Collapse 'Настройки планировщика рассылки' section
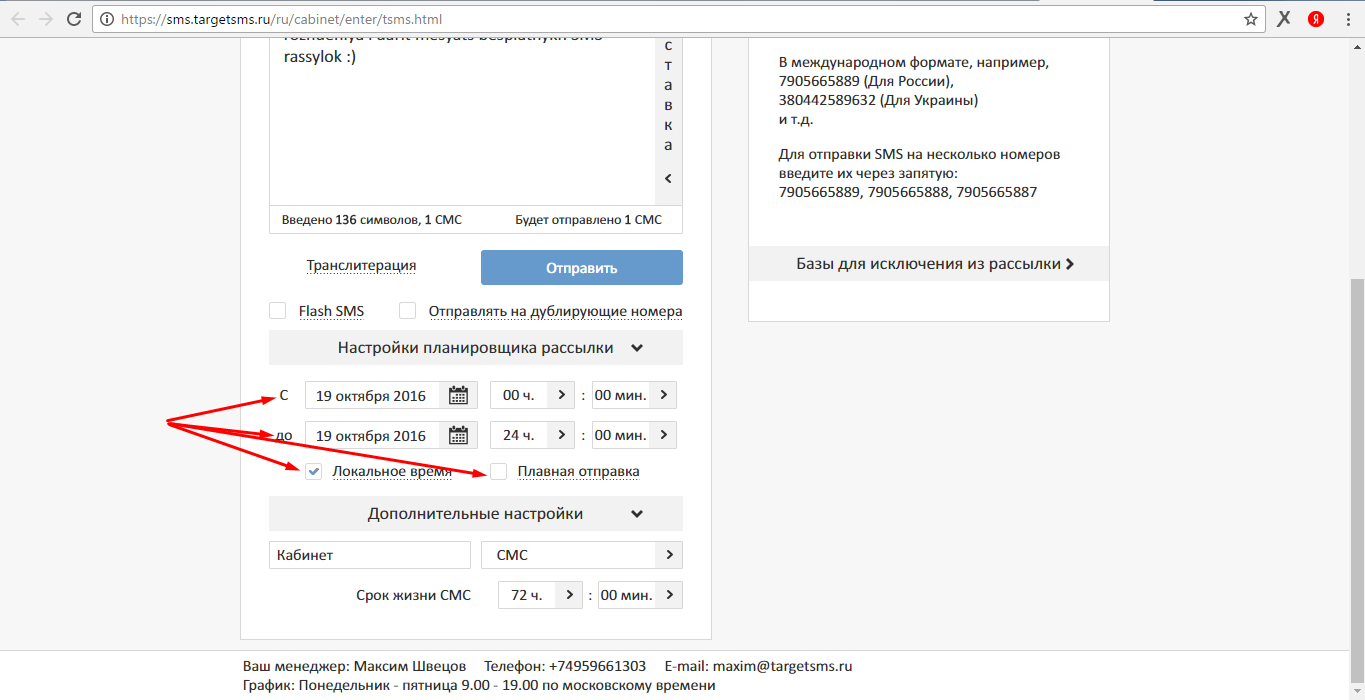The width and height of the screenshot is (1365, 700). (476, 348)
